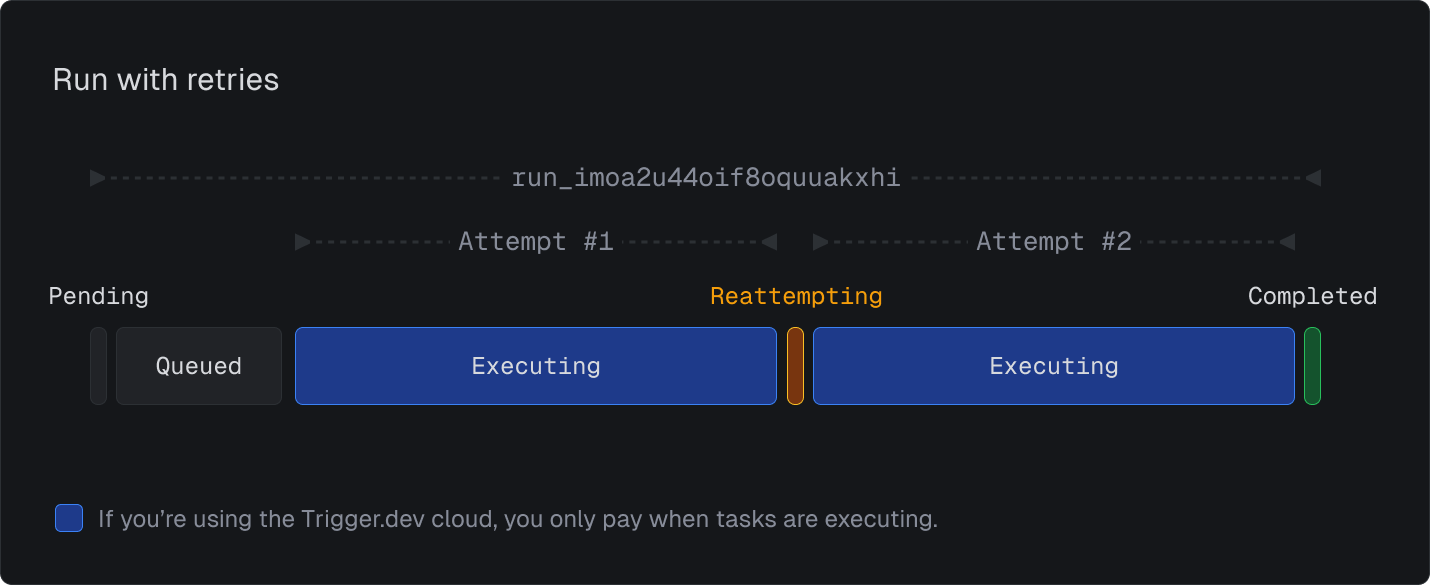Click the orange Reattempting segment
The image size is (1430, 585).
pos(795,366)
